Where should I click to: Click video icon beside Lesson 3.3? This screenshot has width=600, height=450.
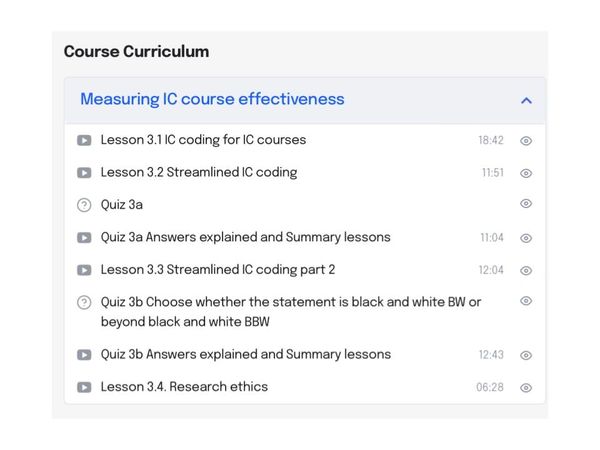[84, 270]
